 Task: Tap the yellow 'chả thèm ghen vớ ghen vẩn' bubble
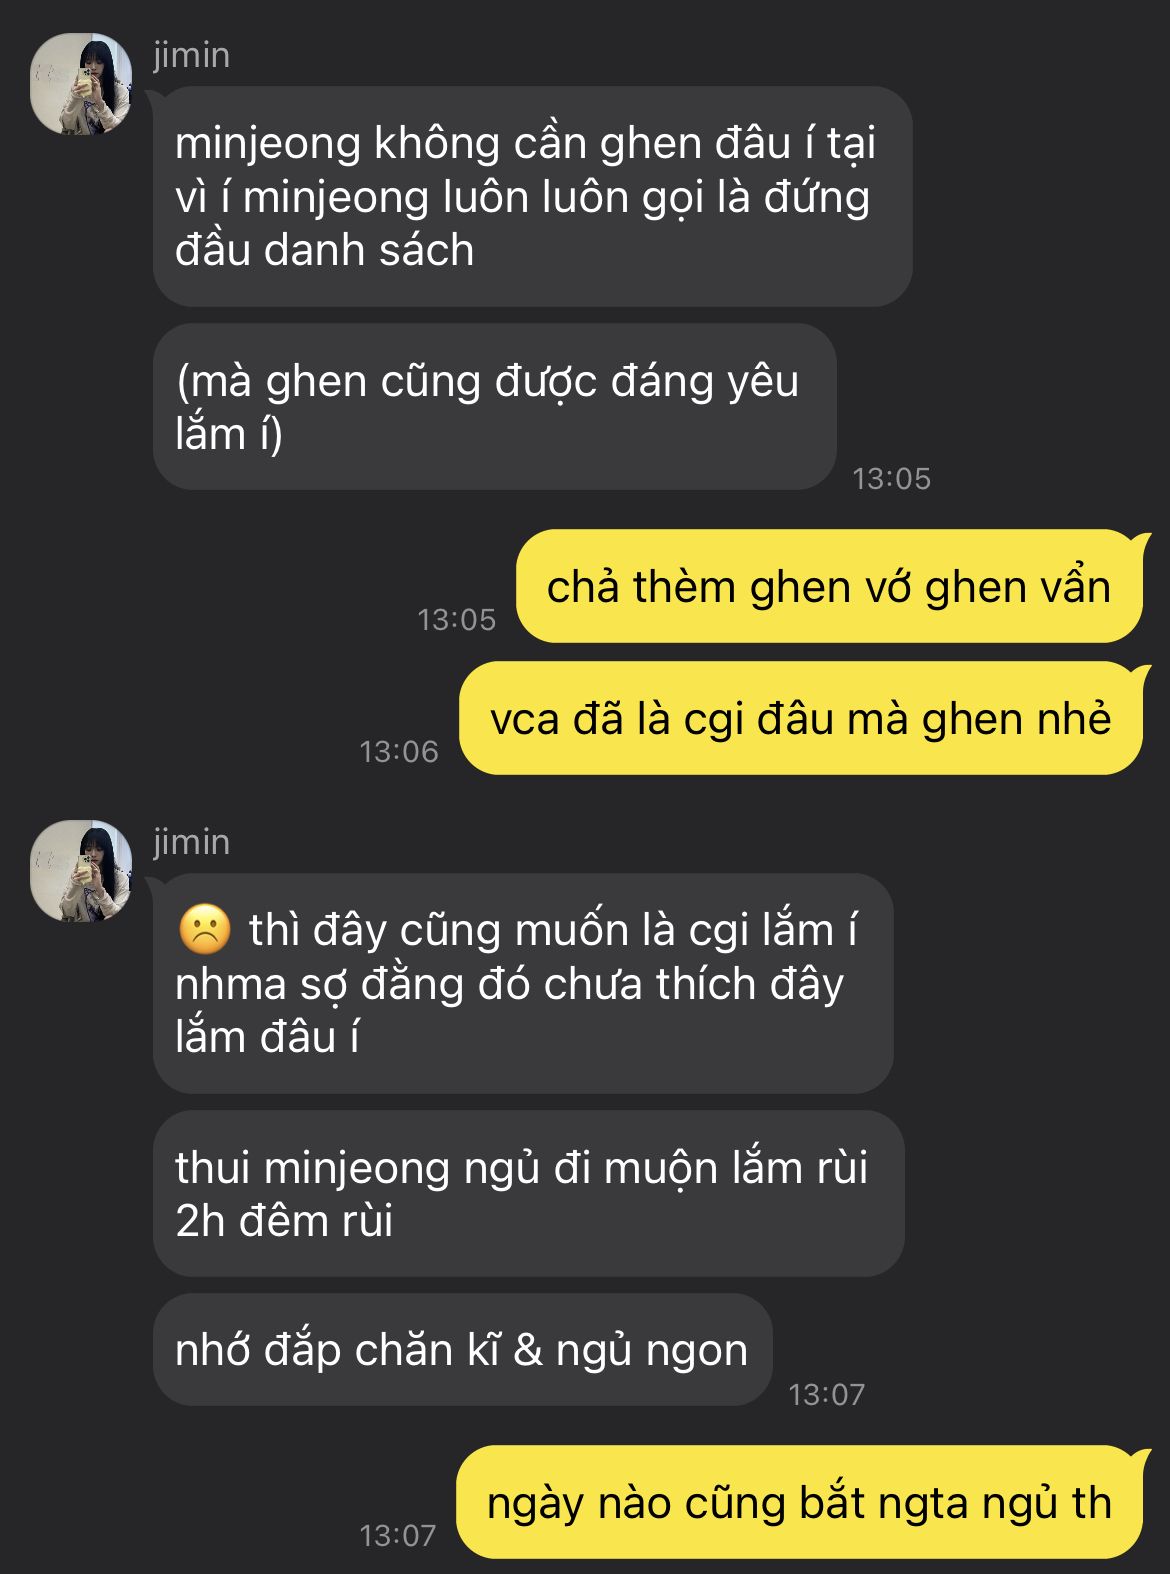[830, 587]
